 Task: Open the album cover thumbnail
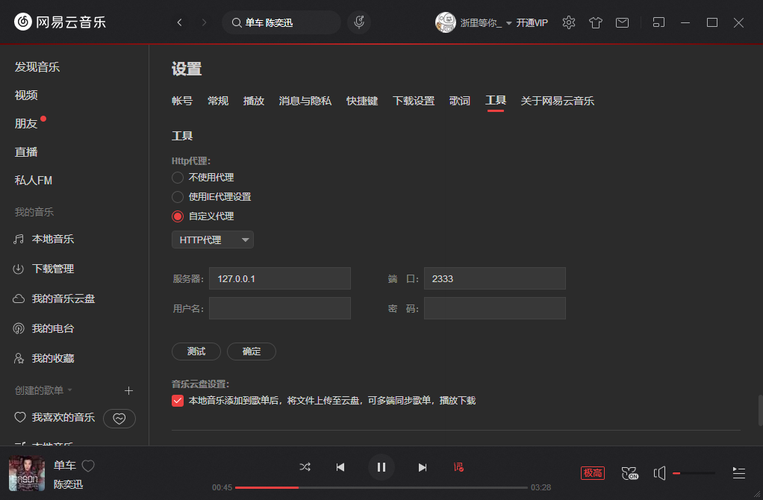point(27,473)
